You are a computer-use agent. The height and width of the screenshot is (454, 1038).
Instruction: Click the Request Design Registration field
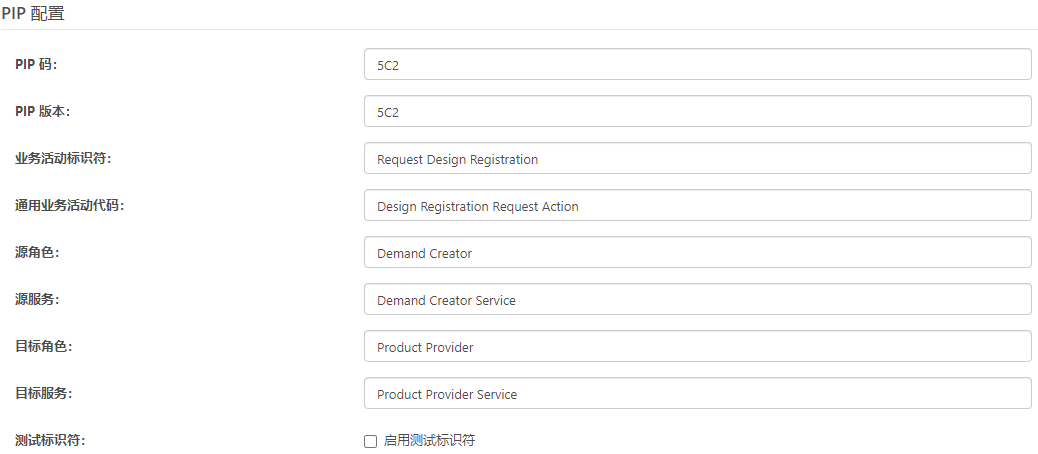697,159
